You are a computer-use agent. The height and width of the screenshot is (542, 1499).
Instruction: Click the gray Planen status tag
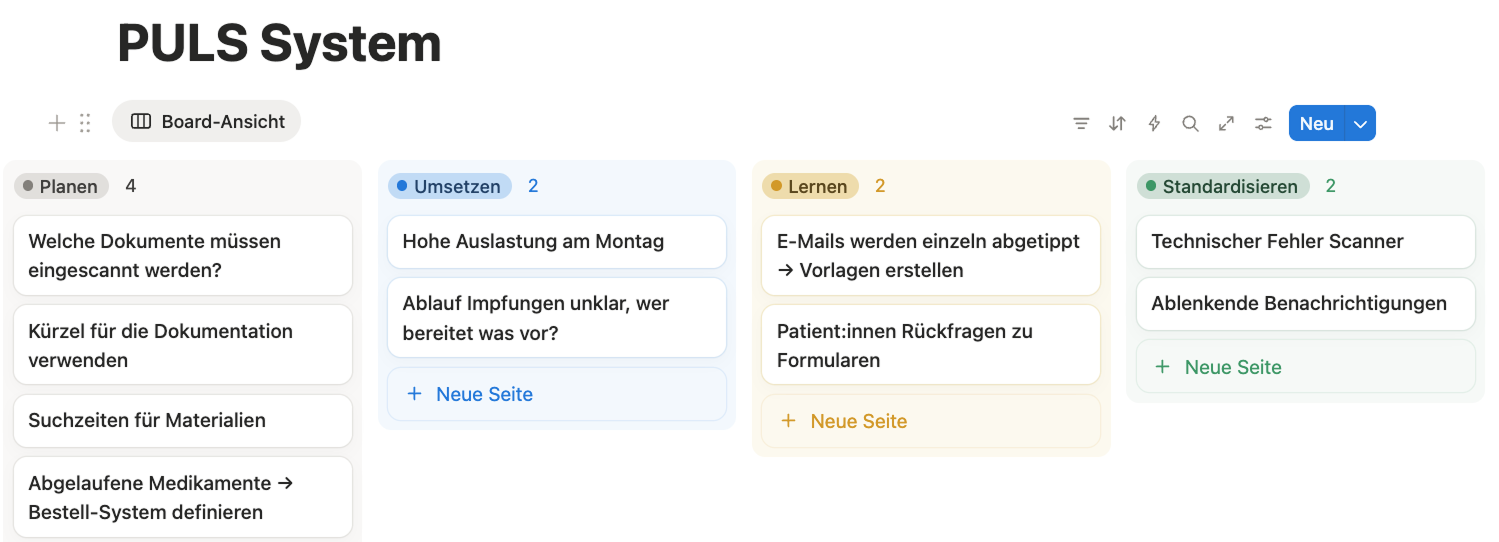(61, 186)
